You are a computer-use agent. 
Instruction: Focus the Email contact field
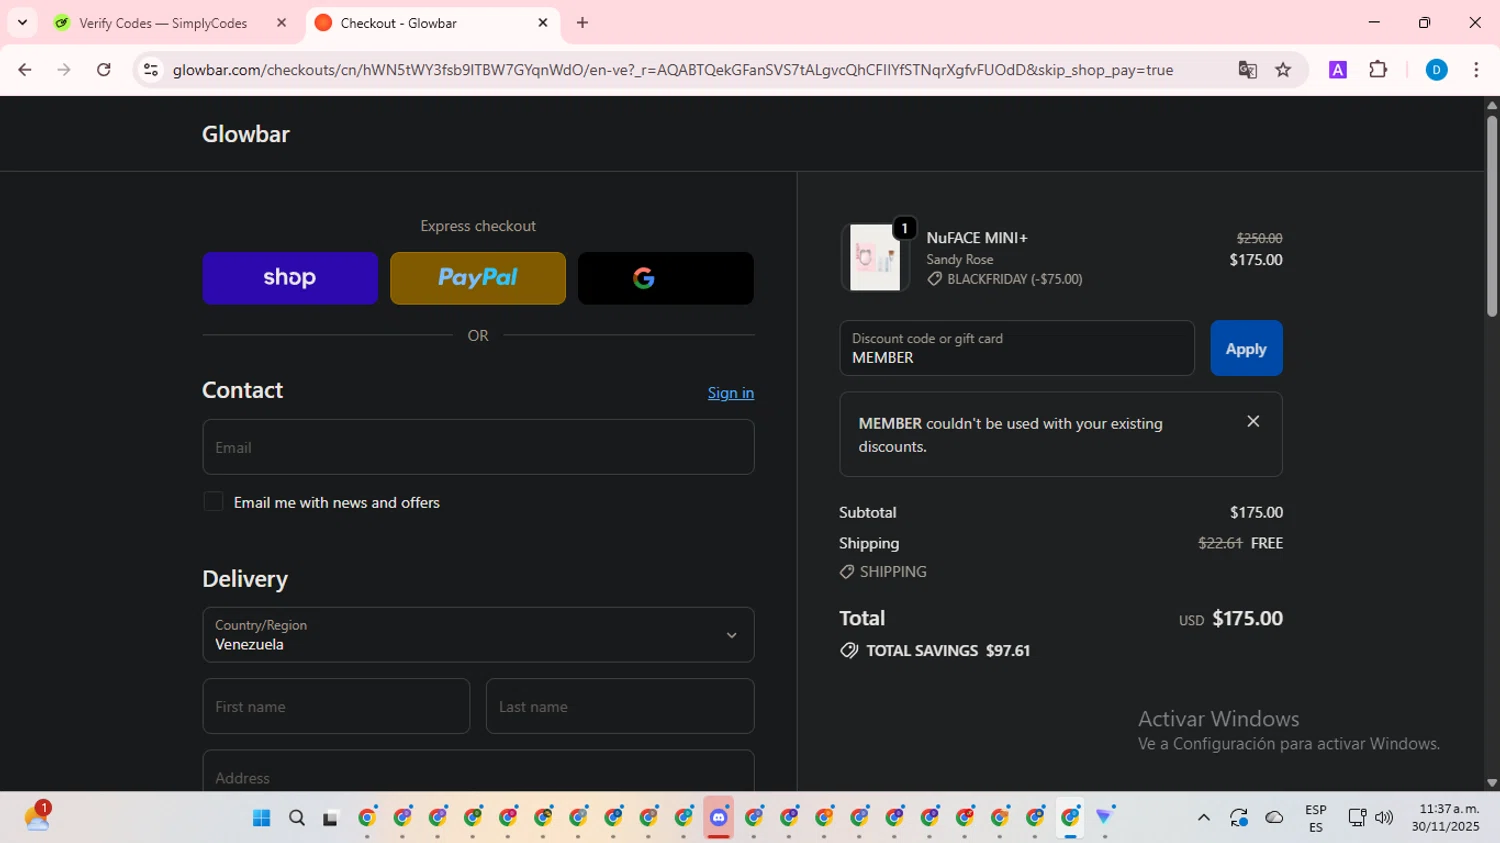[478, 447]
